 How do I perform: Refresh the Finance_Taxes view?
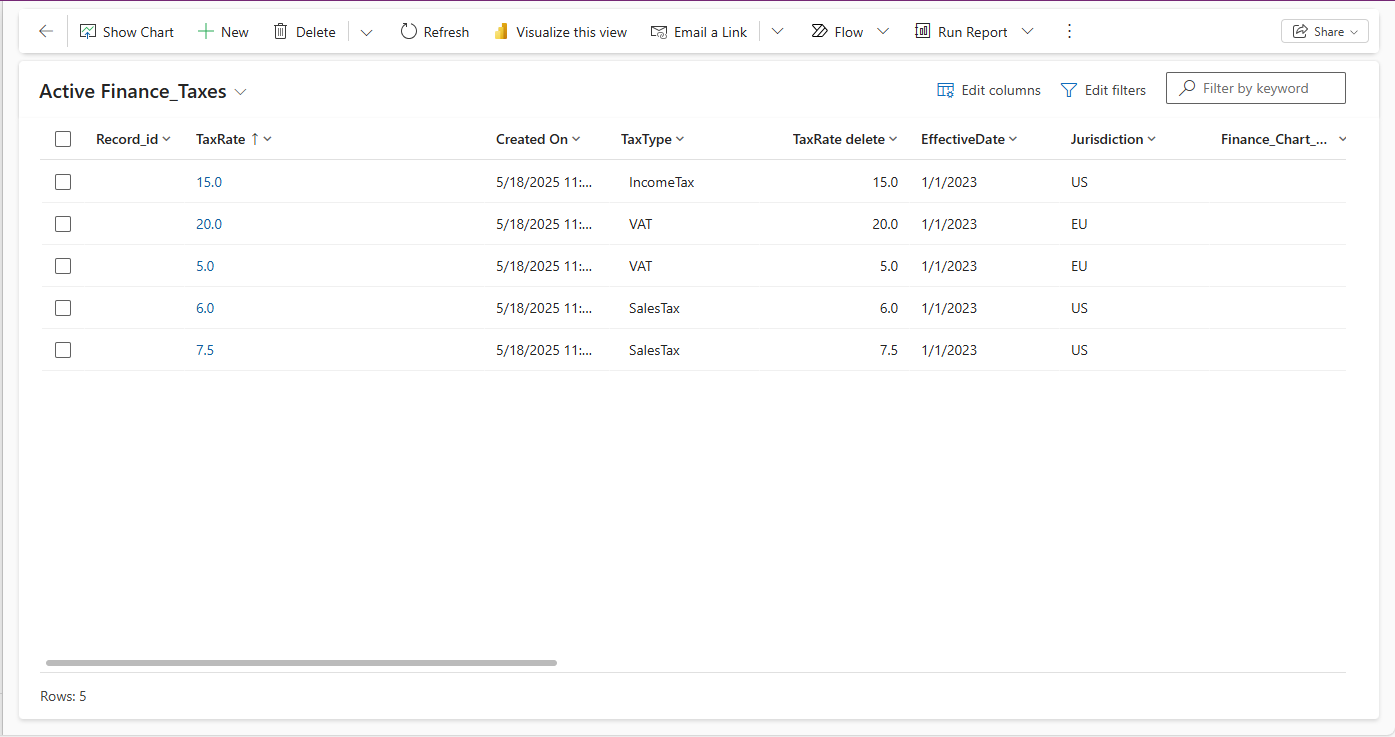[x=434, y=31]
